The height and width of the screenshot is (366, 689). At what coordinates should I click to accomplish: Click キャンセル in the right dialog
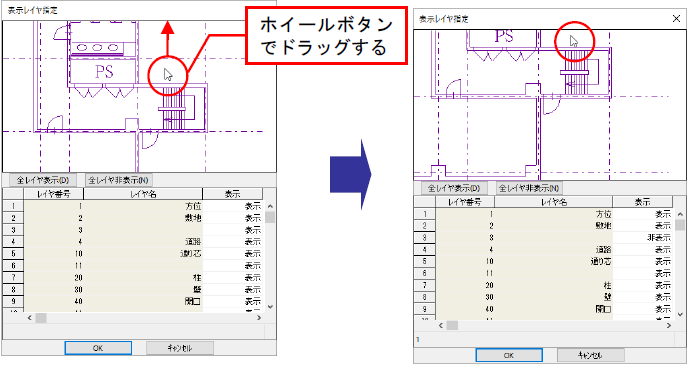tap(591, 355)
